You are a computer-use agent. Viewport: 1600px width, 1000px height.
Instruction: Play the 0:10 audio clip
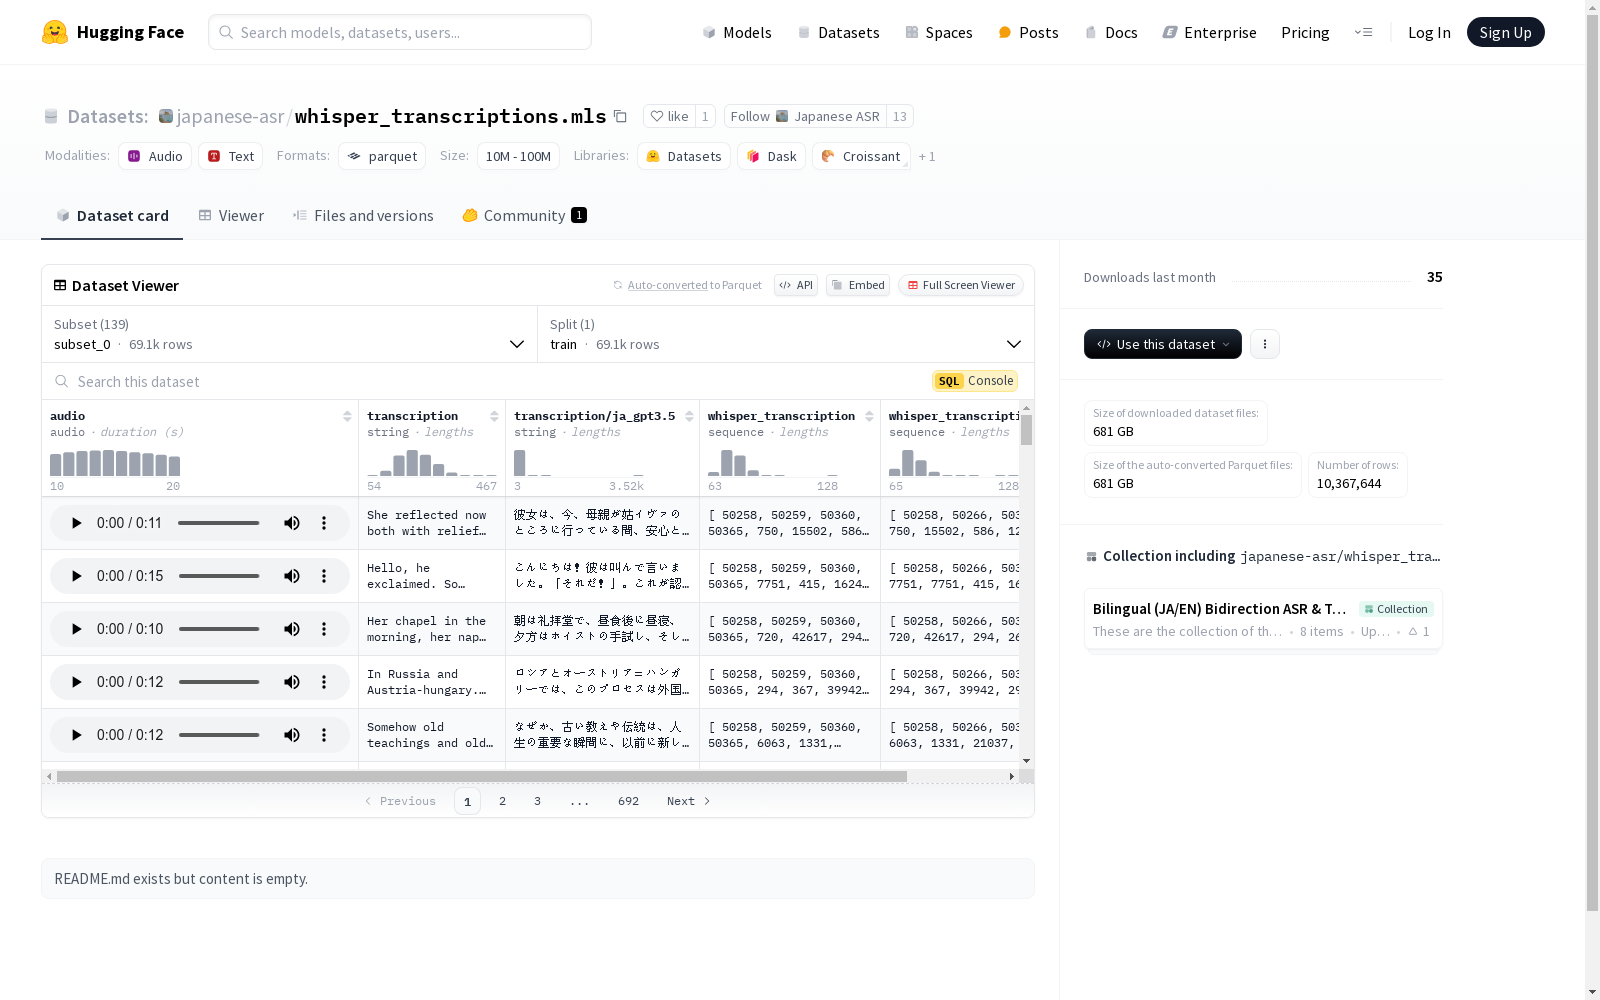tap(76, 629)
